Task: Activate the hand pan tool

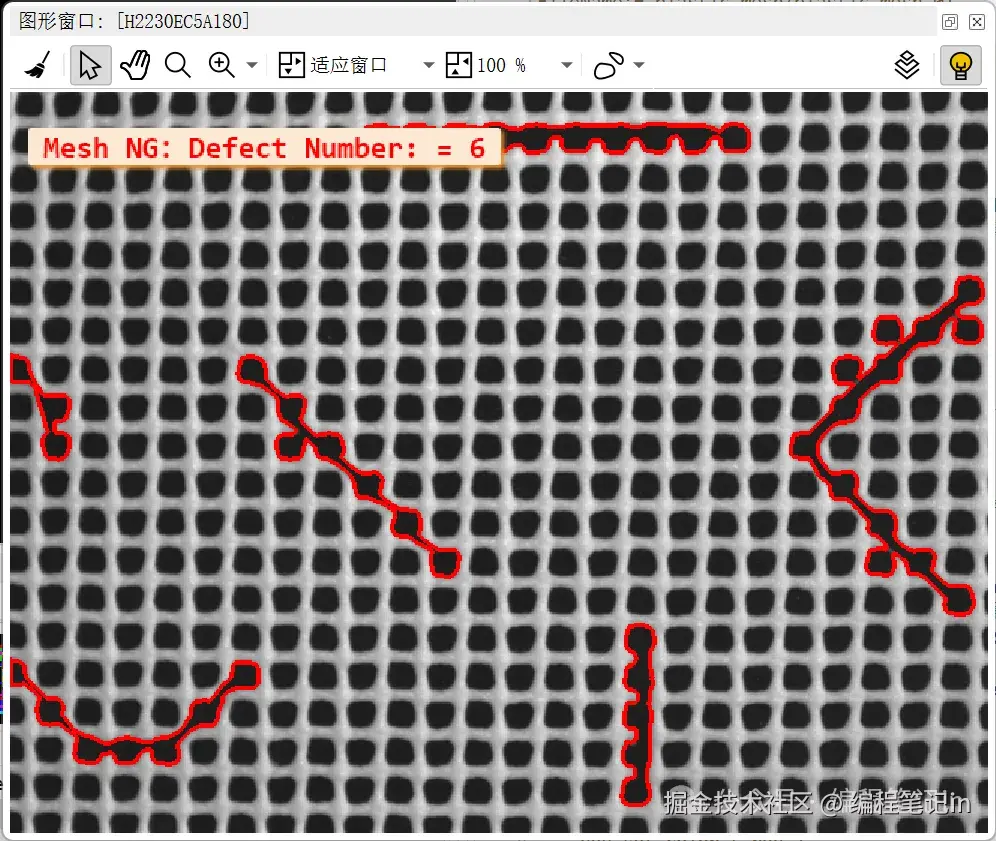Action: (135, 65)
